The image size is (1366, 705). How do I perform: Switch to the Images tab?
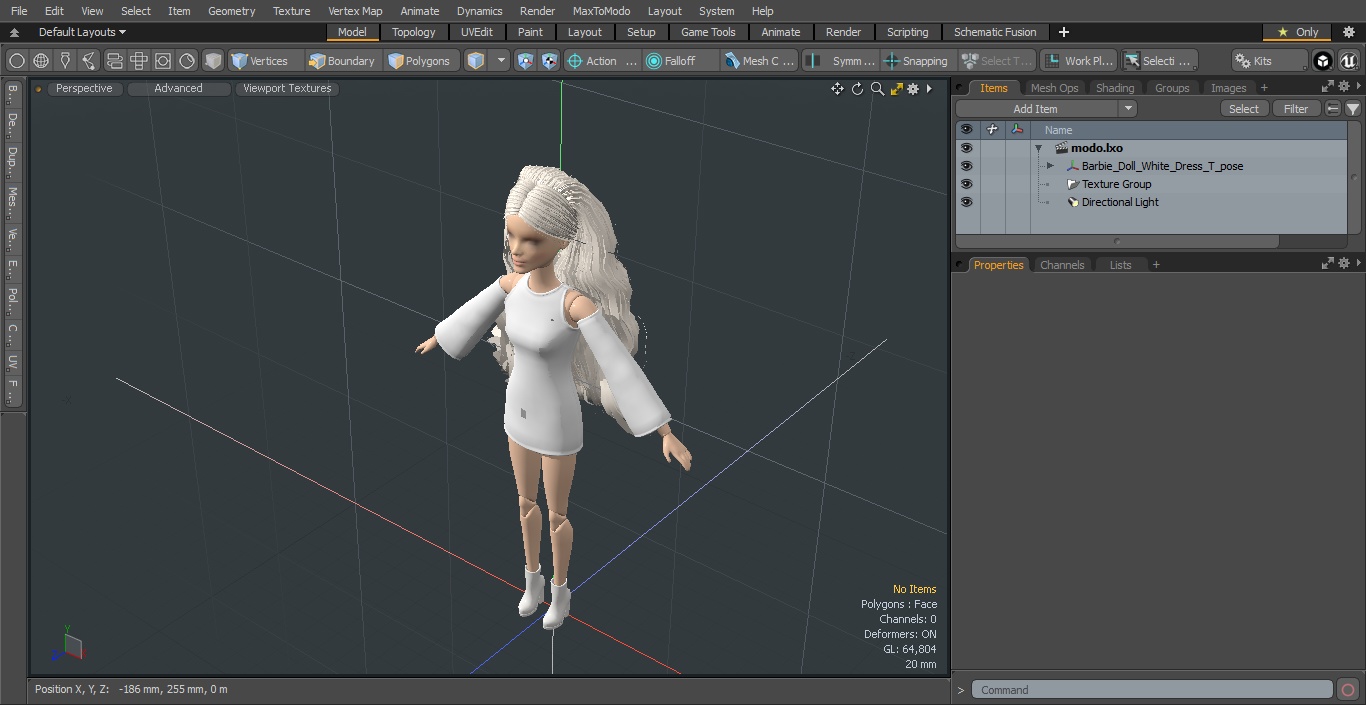pyautogui.click(x=1228, y=88)
